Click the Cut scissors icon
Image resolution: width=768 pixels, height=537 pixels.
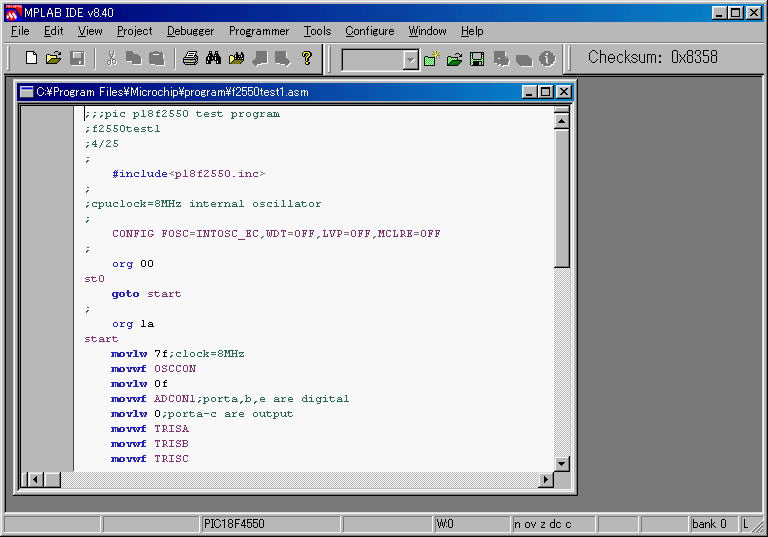point(112,58)
